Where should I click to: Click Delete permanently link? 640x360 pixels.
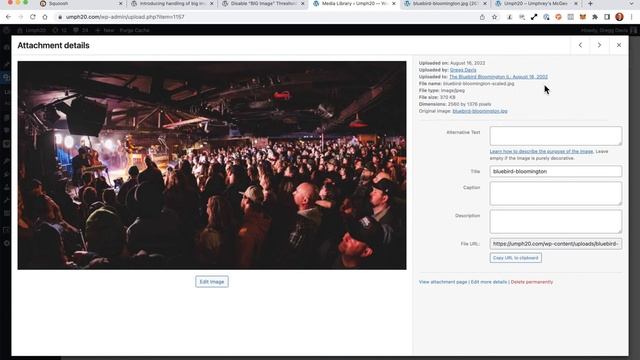click(x=532, y=282)
